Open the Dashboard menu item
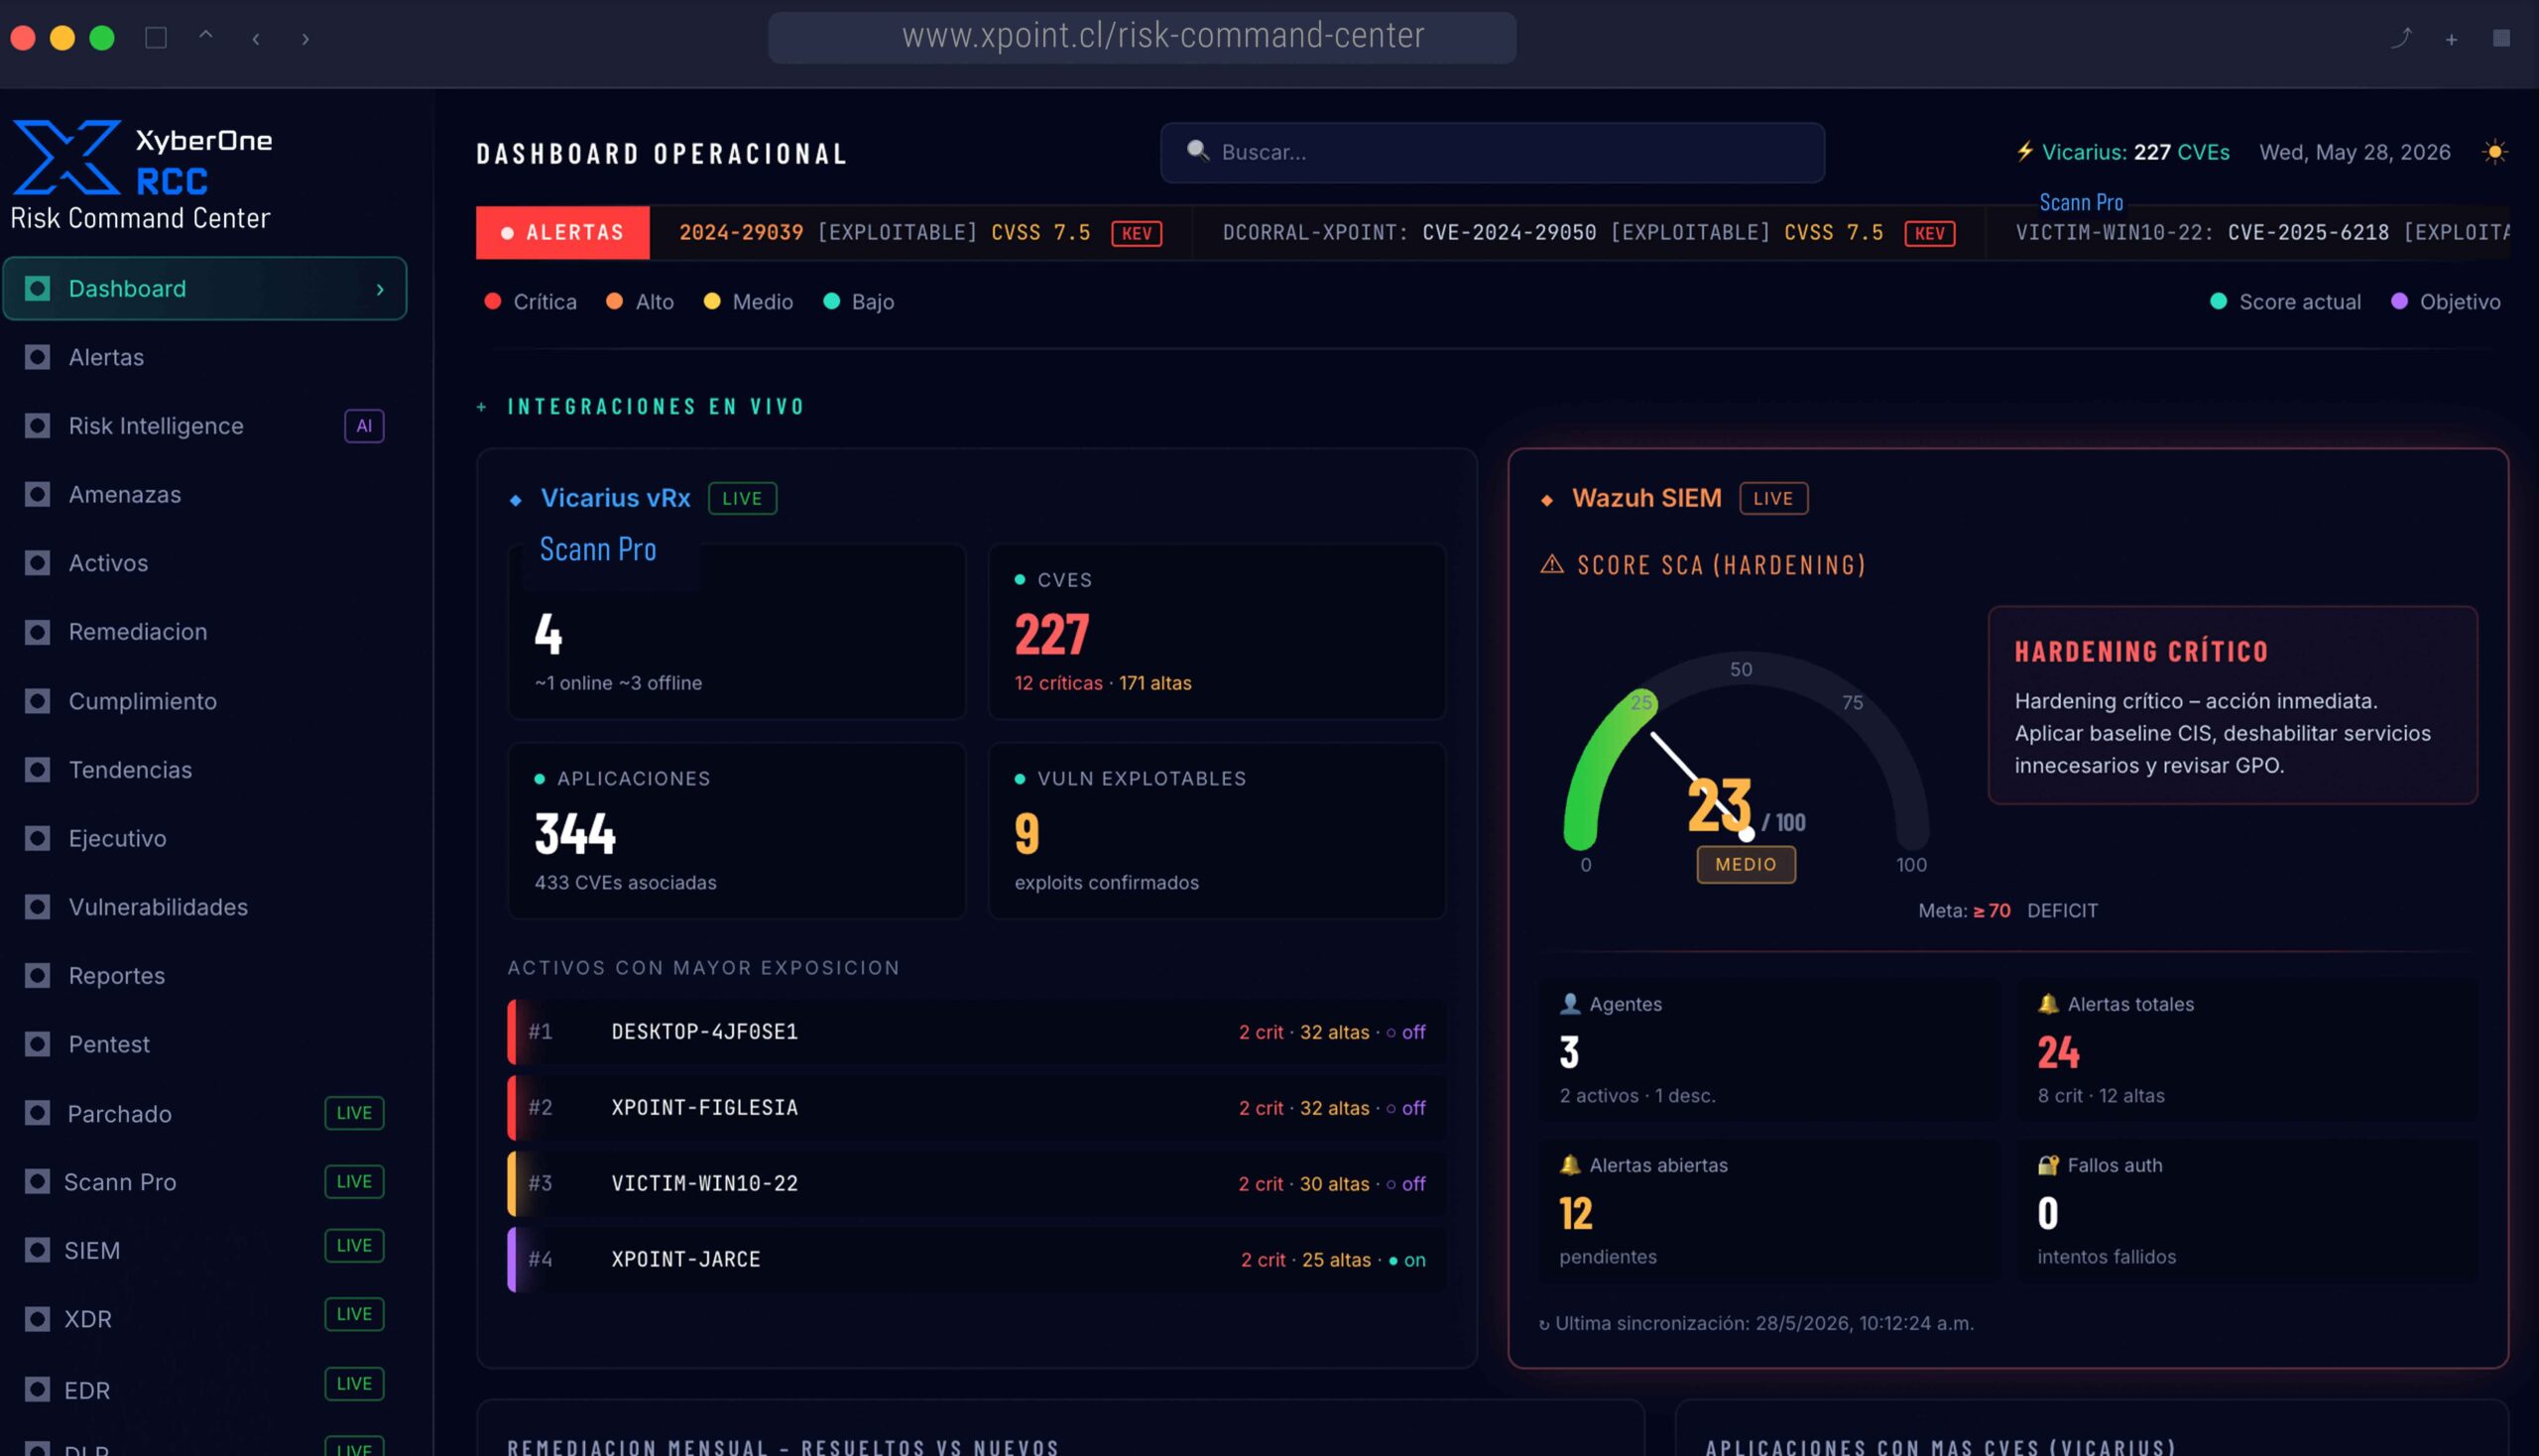 (x=205, y=288)
